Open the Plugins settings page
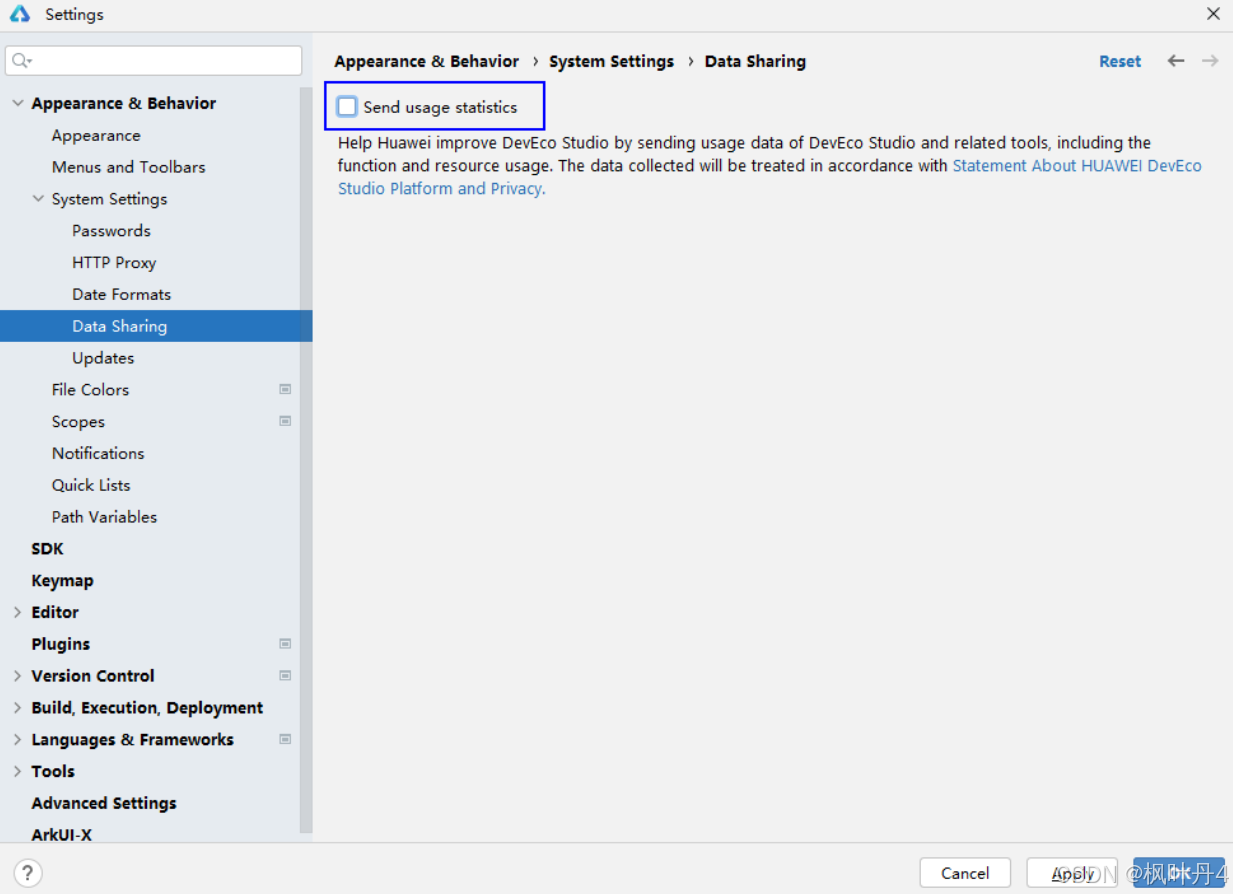This screenshot has height=894, width=1233. click(x=60, y=644)
